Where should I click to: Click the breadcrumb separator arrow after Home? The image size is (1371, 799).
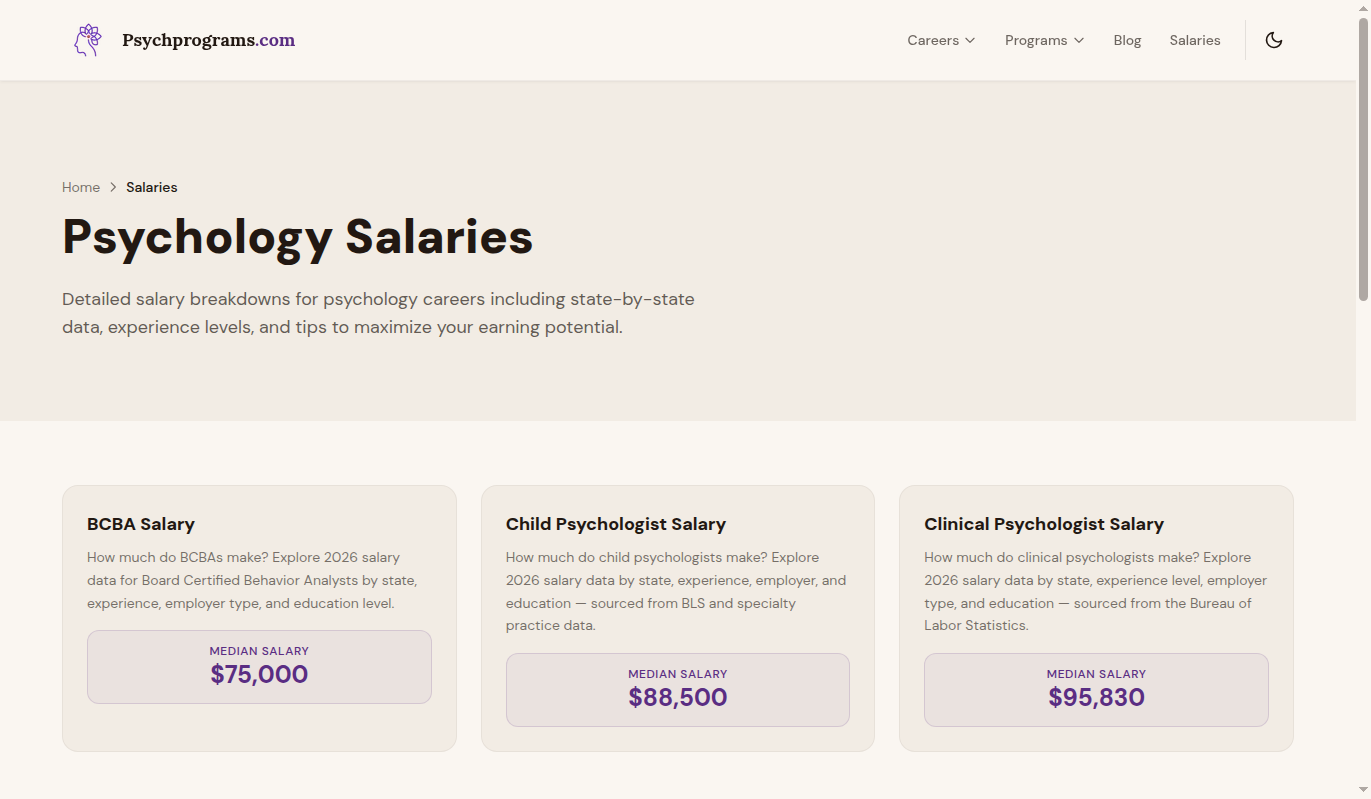[112, 187]
